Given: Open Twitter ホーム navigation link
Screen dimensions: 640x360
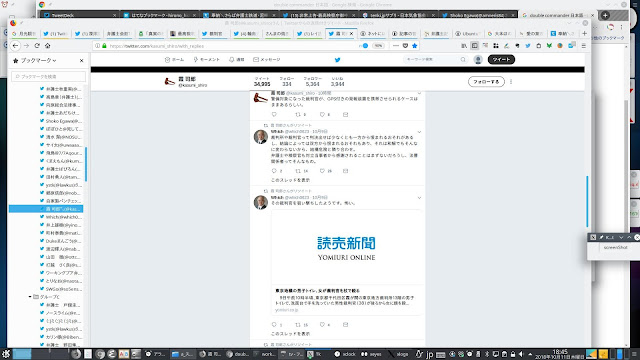Looking at the screenshot, I should [x=175, y=60].
